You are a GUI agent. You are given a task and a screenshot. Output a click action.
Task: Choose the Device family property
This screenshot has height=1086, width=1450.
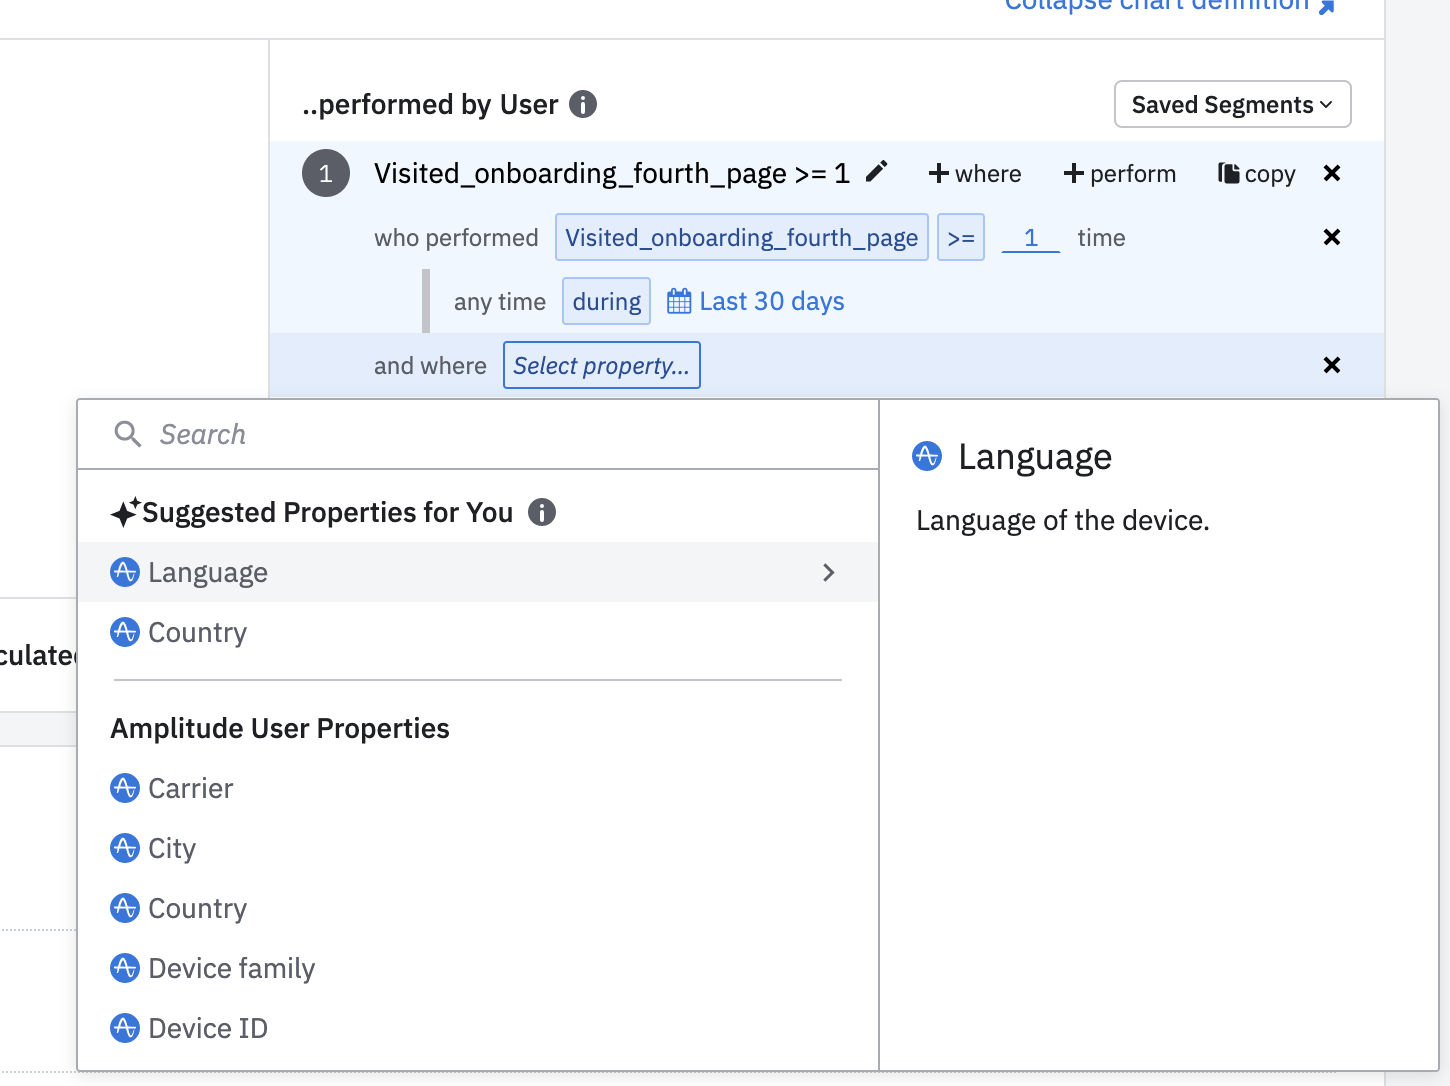[x=478, y=968]
